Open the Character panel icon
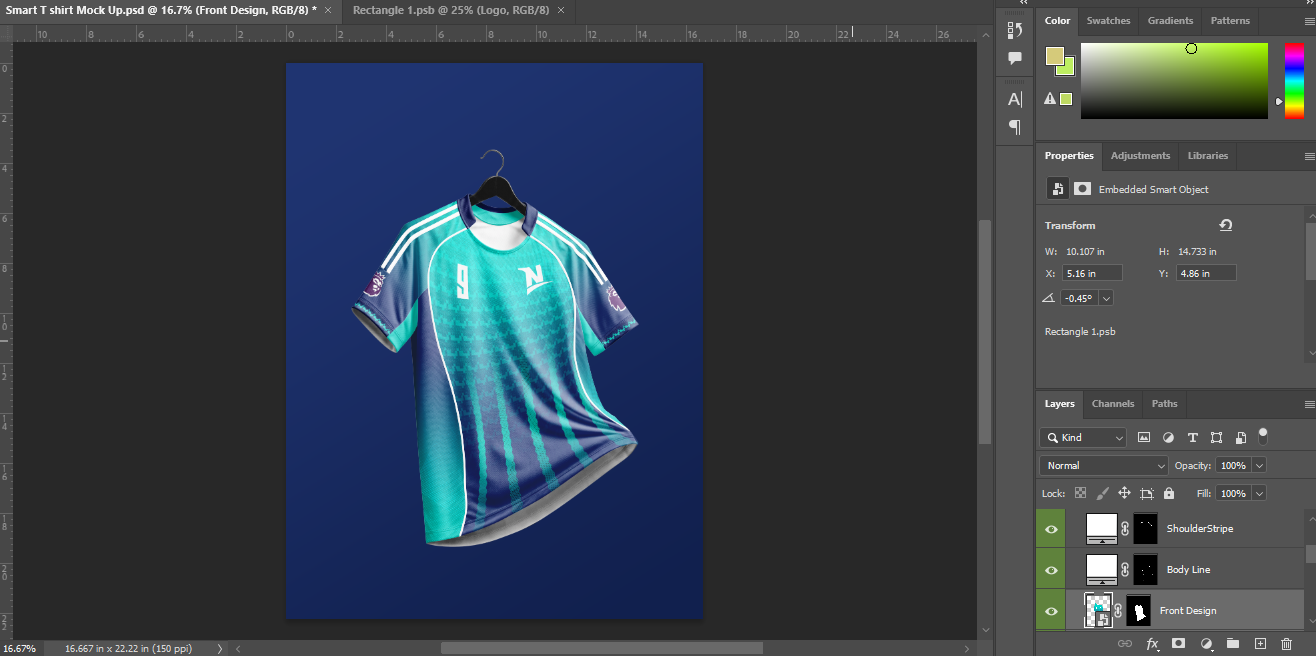 [1015, 99]
